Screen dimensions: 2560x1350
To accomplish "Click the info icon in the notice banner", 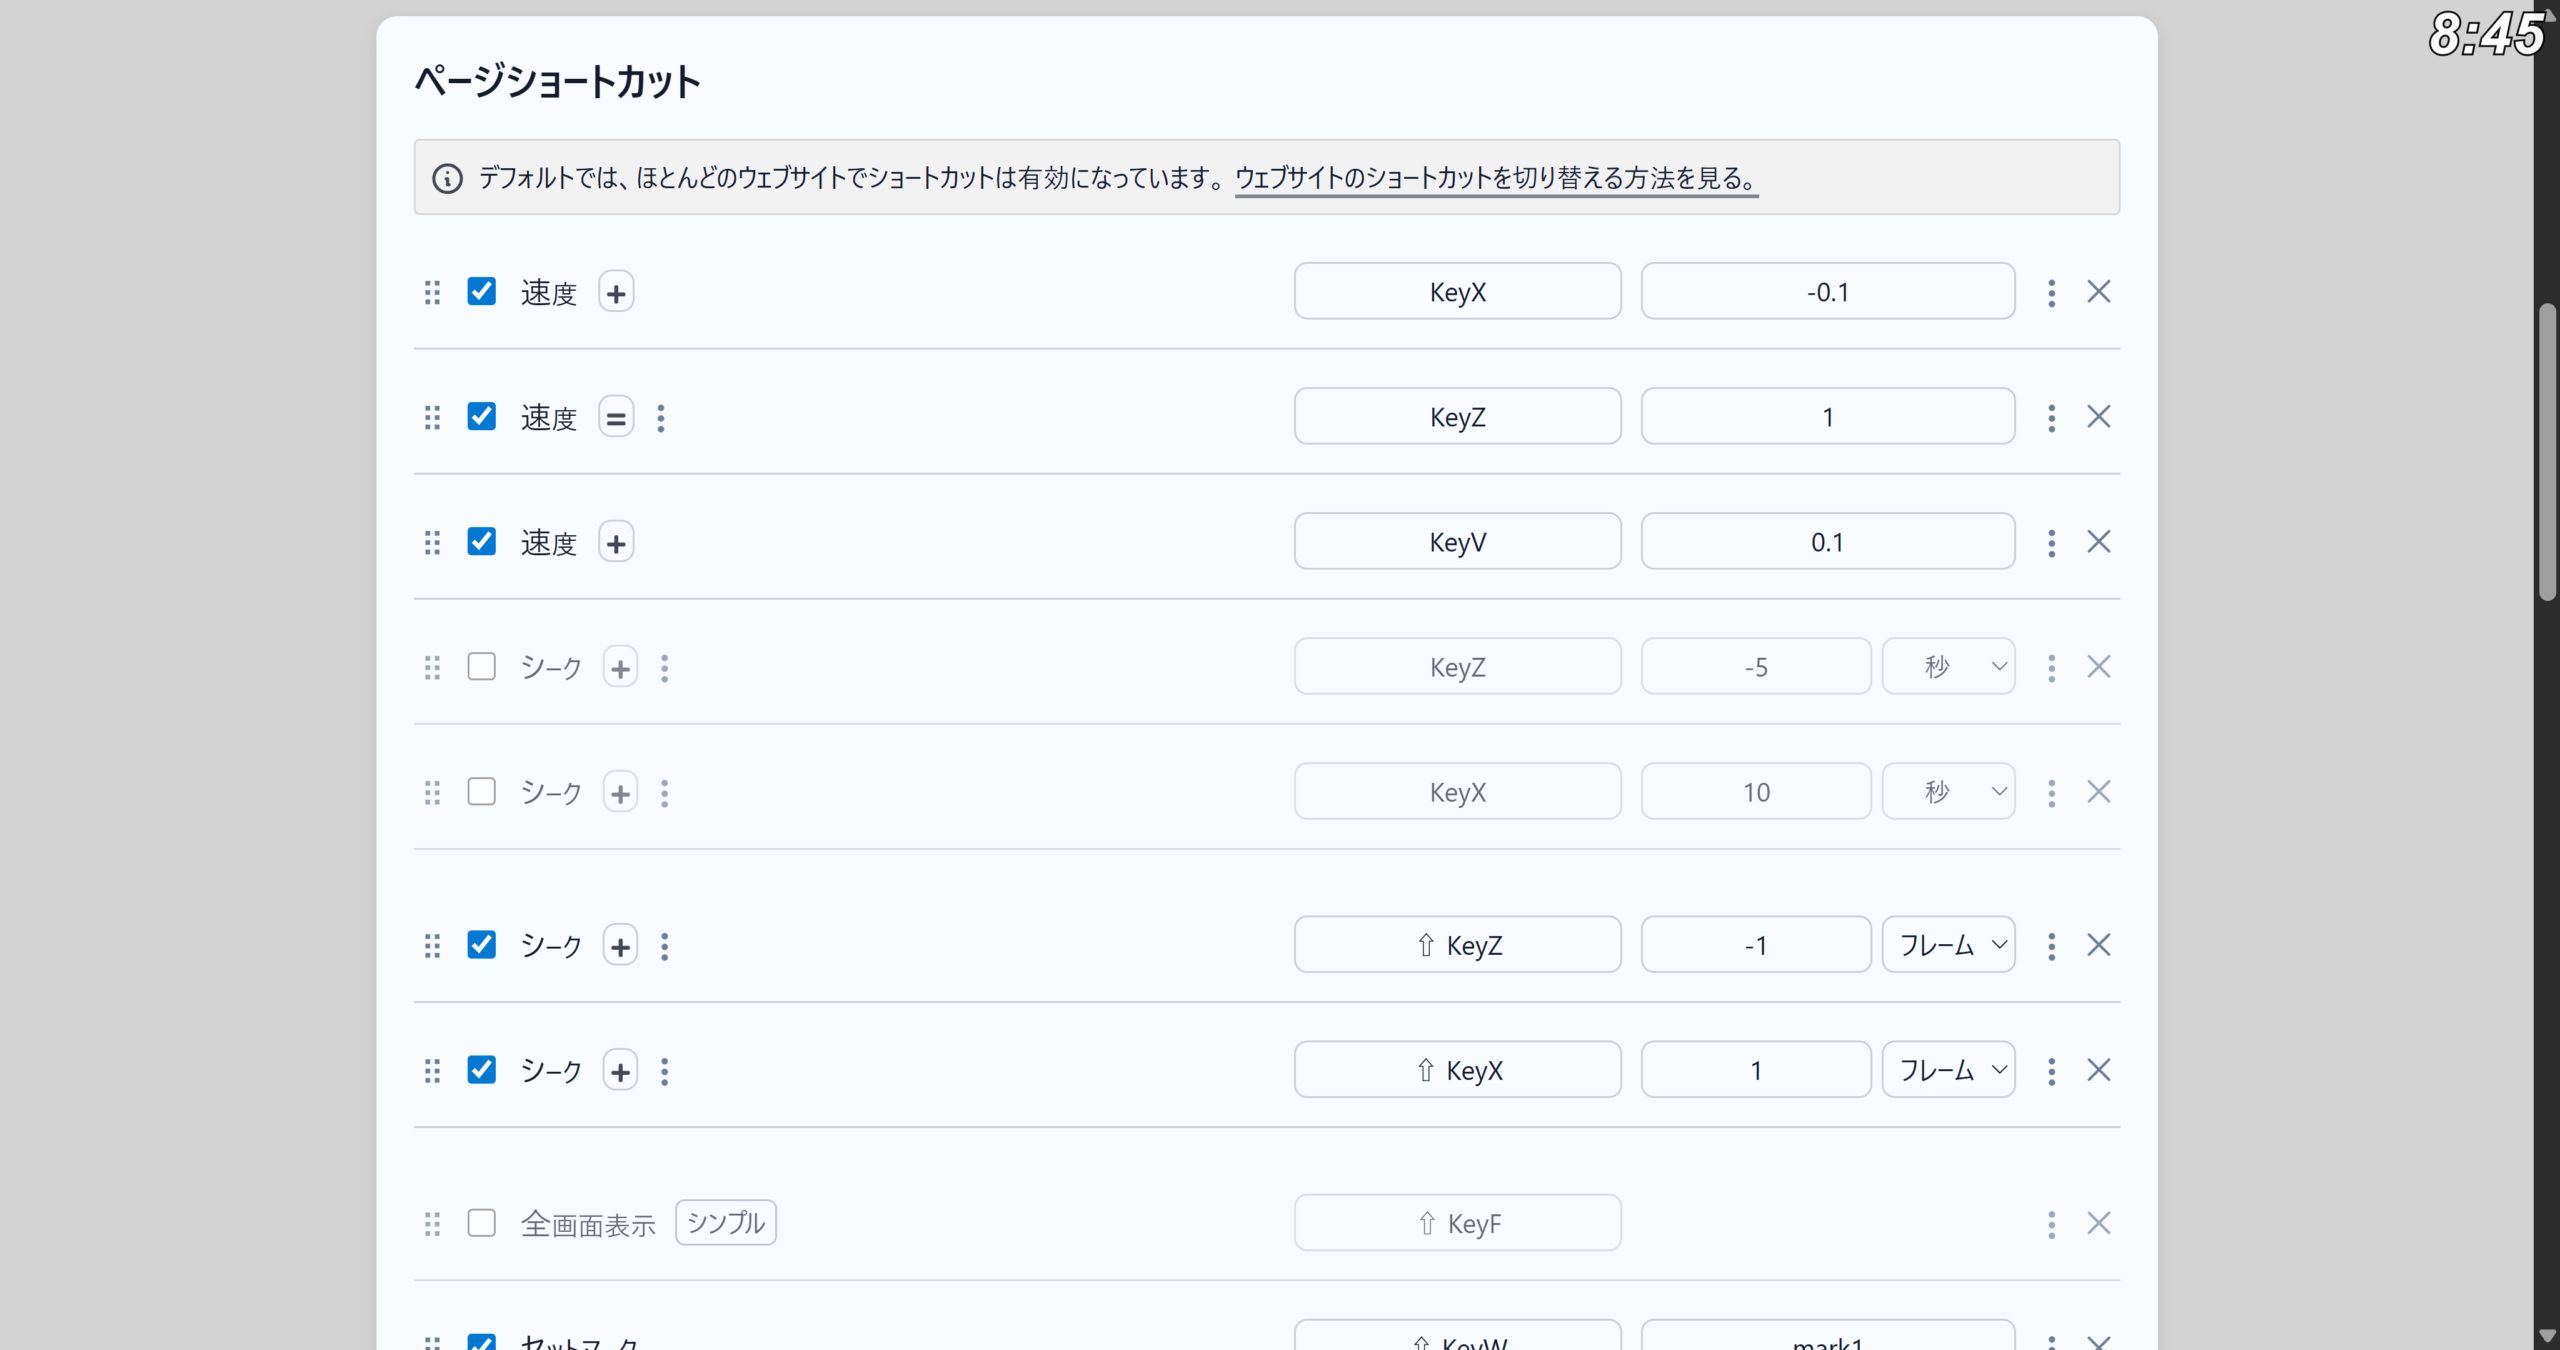I will click(x=447, y=179).
